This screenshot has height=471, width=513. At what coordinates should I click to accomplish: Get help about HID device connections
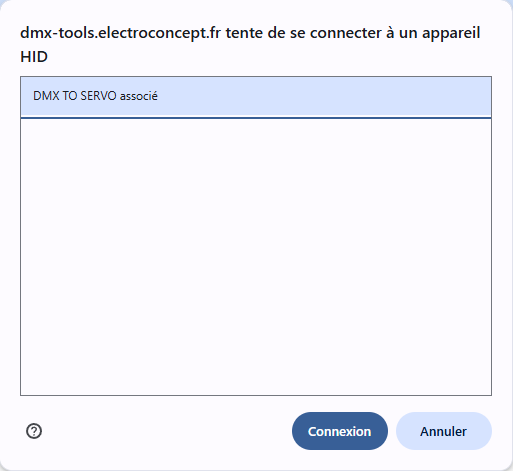pos(34,431)
